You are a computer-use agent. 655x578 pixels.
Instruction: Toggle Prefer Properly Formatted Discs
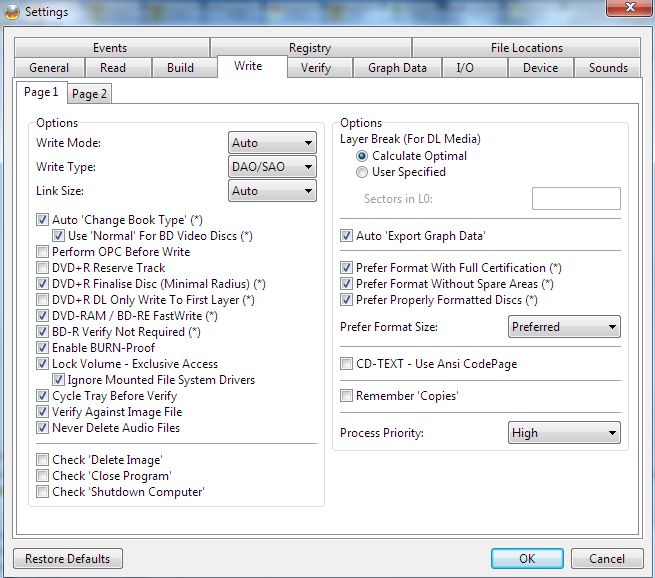(346, 299)
